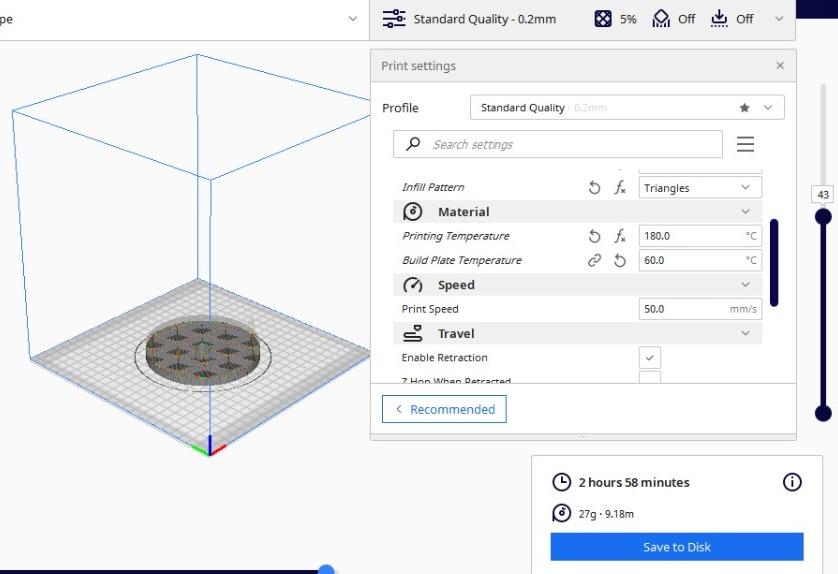This screenshot has width=838, height=574.
Task: Save the sliced file to disk
Action: 677,547
